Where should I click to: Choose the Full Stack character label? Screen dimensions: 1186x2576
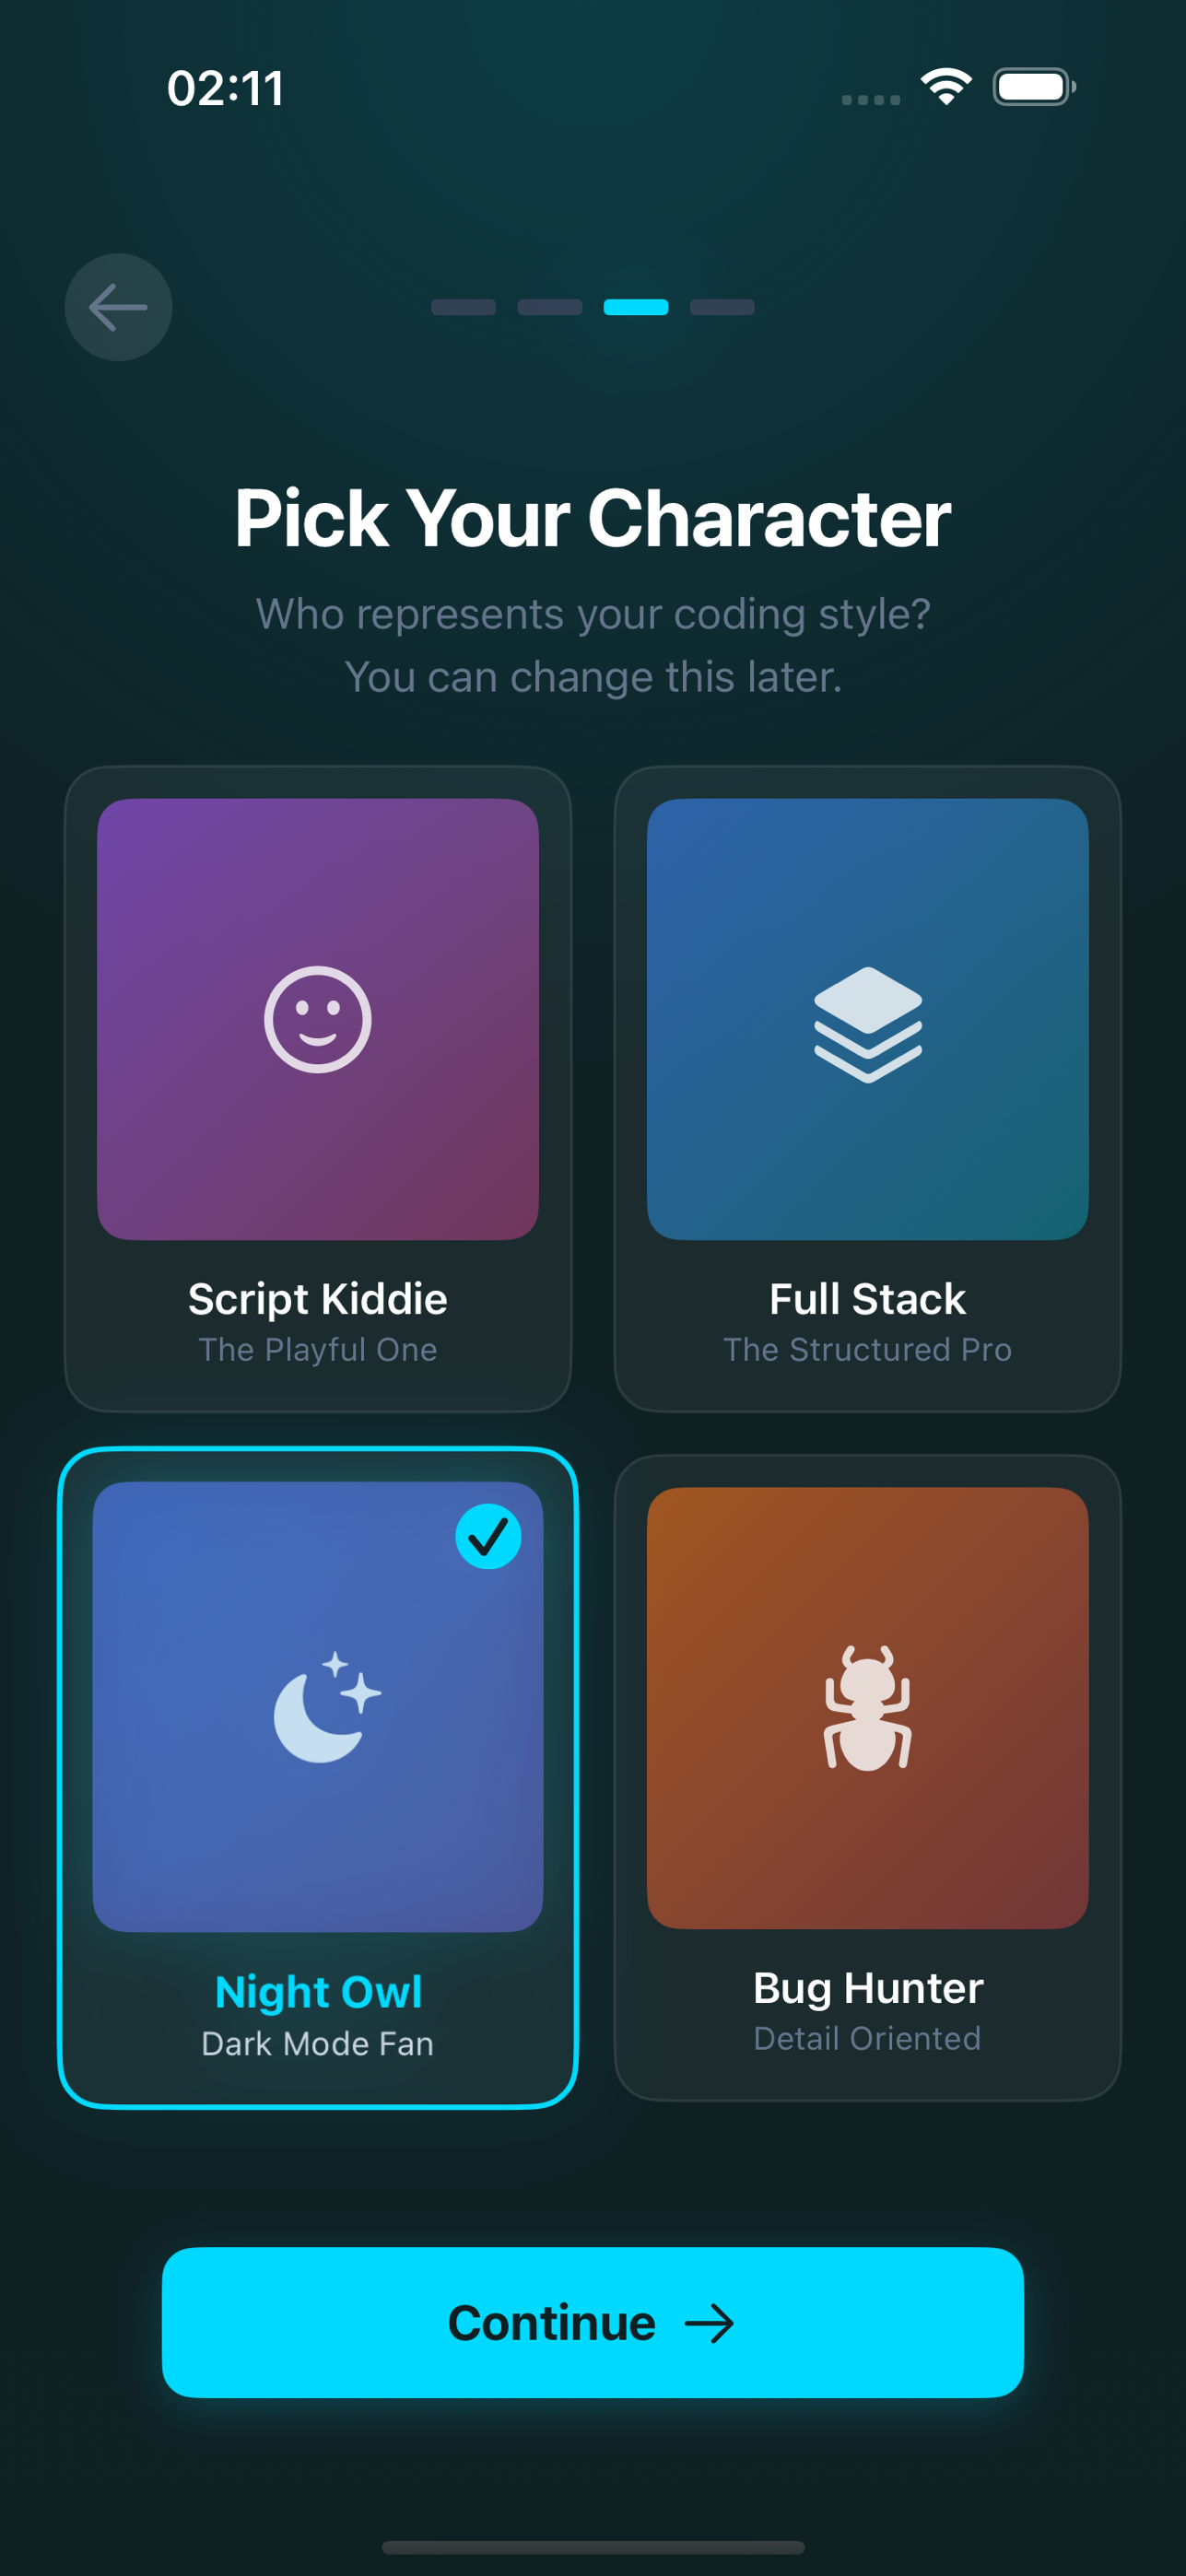tap(867, 1299)
